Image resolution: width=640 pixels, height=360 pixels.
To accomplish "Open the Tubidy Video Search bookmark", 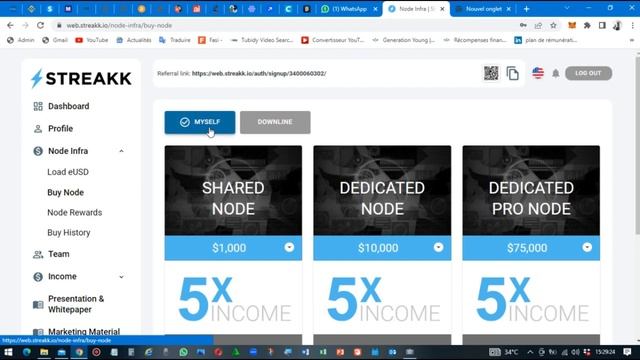I will pyautogui.click(x=262, y=40).
